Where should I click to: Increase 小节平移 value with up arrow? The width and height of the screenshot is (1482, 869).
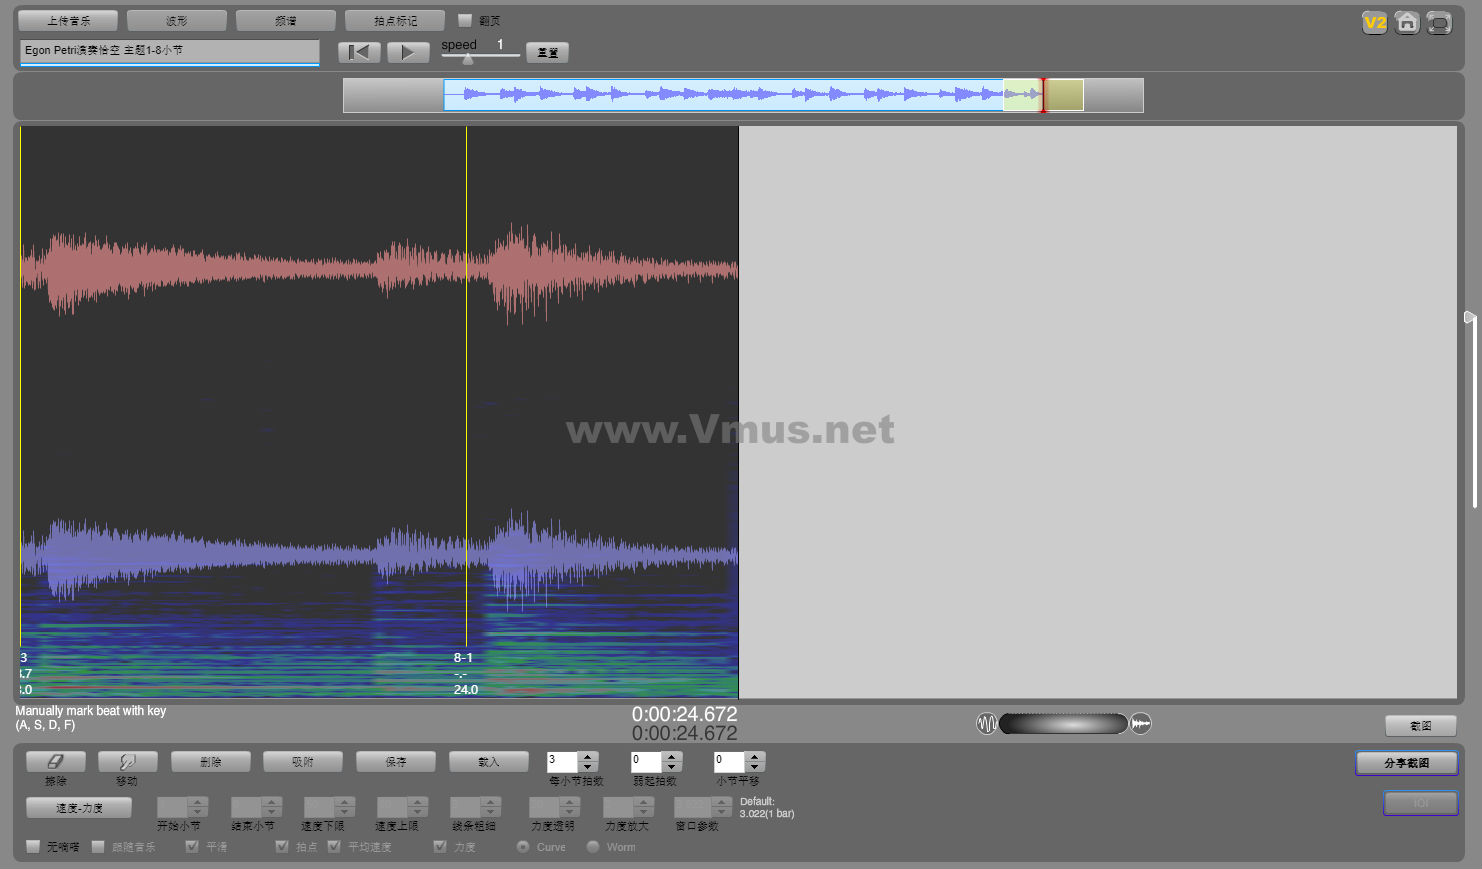coord(755,757)
